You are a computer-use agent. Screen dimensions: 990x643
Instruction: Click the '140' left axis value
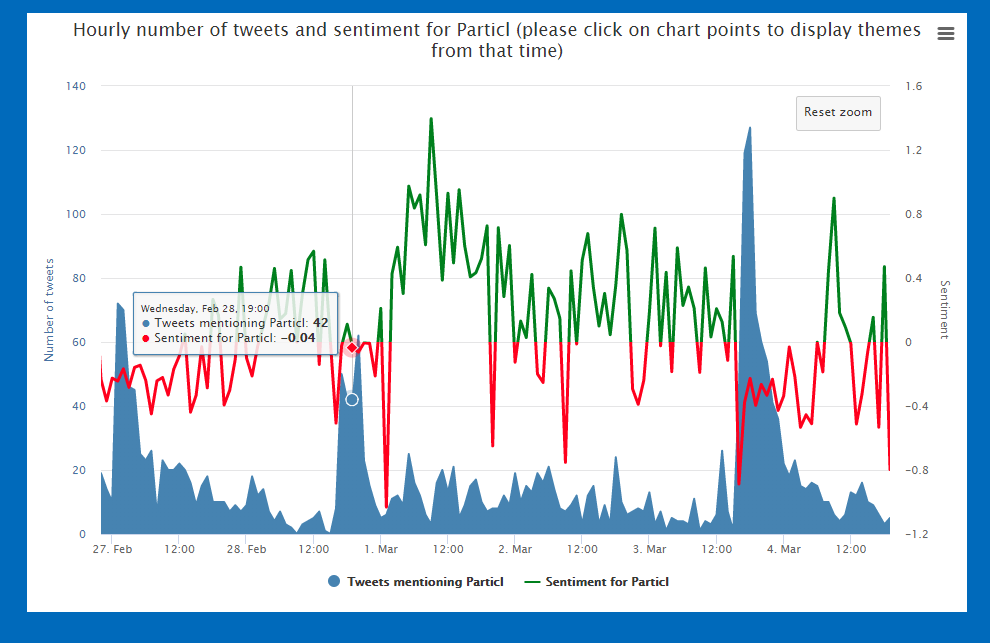click(x=76, y=86)
